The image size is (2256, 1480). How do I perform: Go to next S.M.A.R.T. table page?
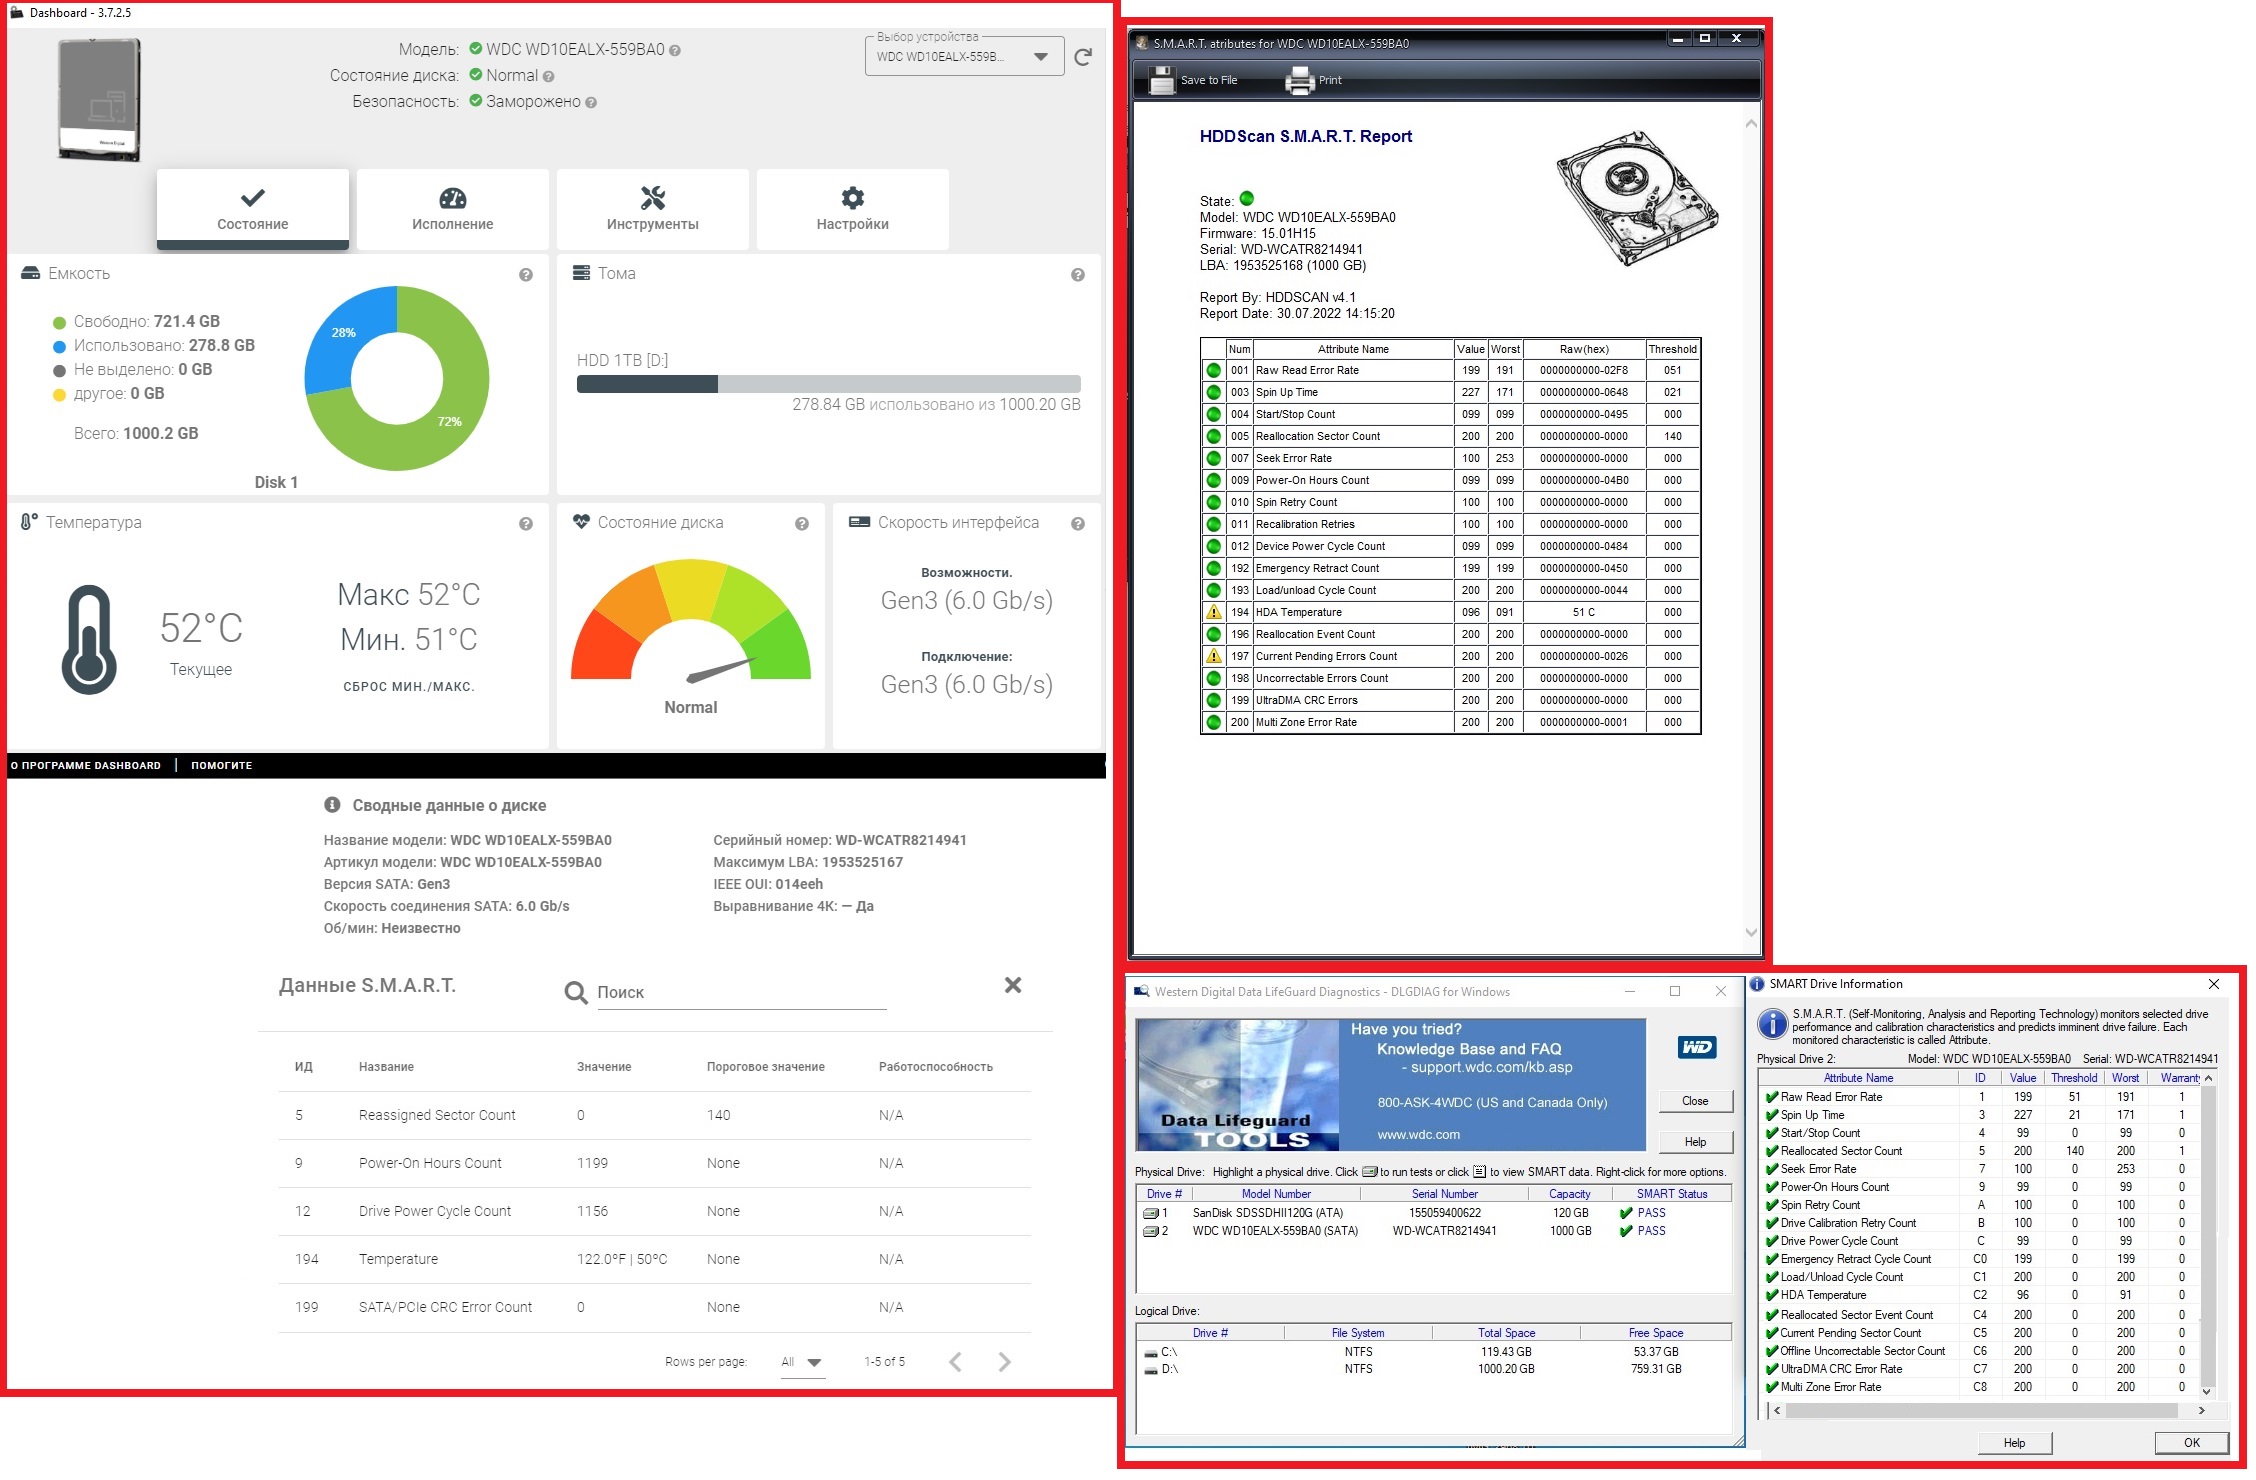click(x=1004, y=1363)
